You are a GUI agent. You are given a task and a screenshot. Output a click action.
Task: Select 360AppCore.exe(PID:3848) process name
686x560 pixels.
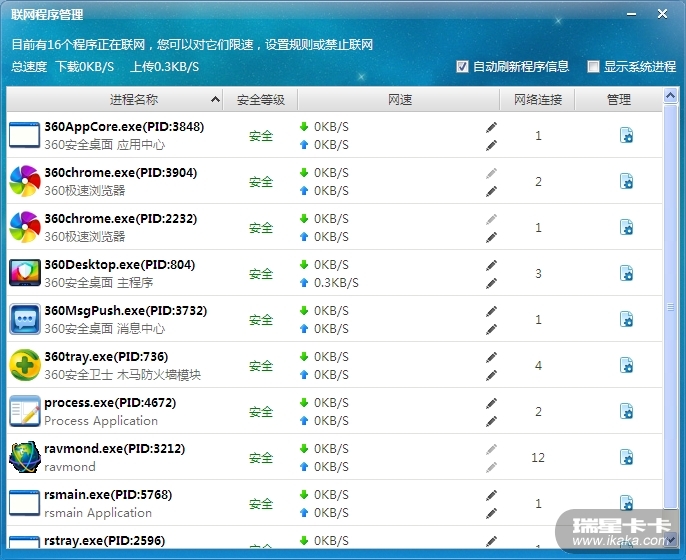click(124, 126)
